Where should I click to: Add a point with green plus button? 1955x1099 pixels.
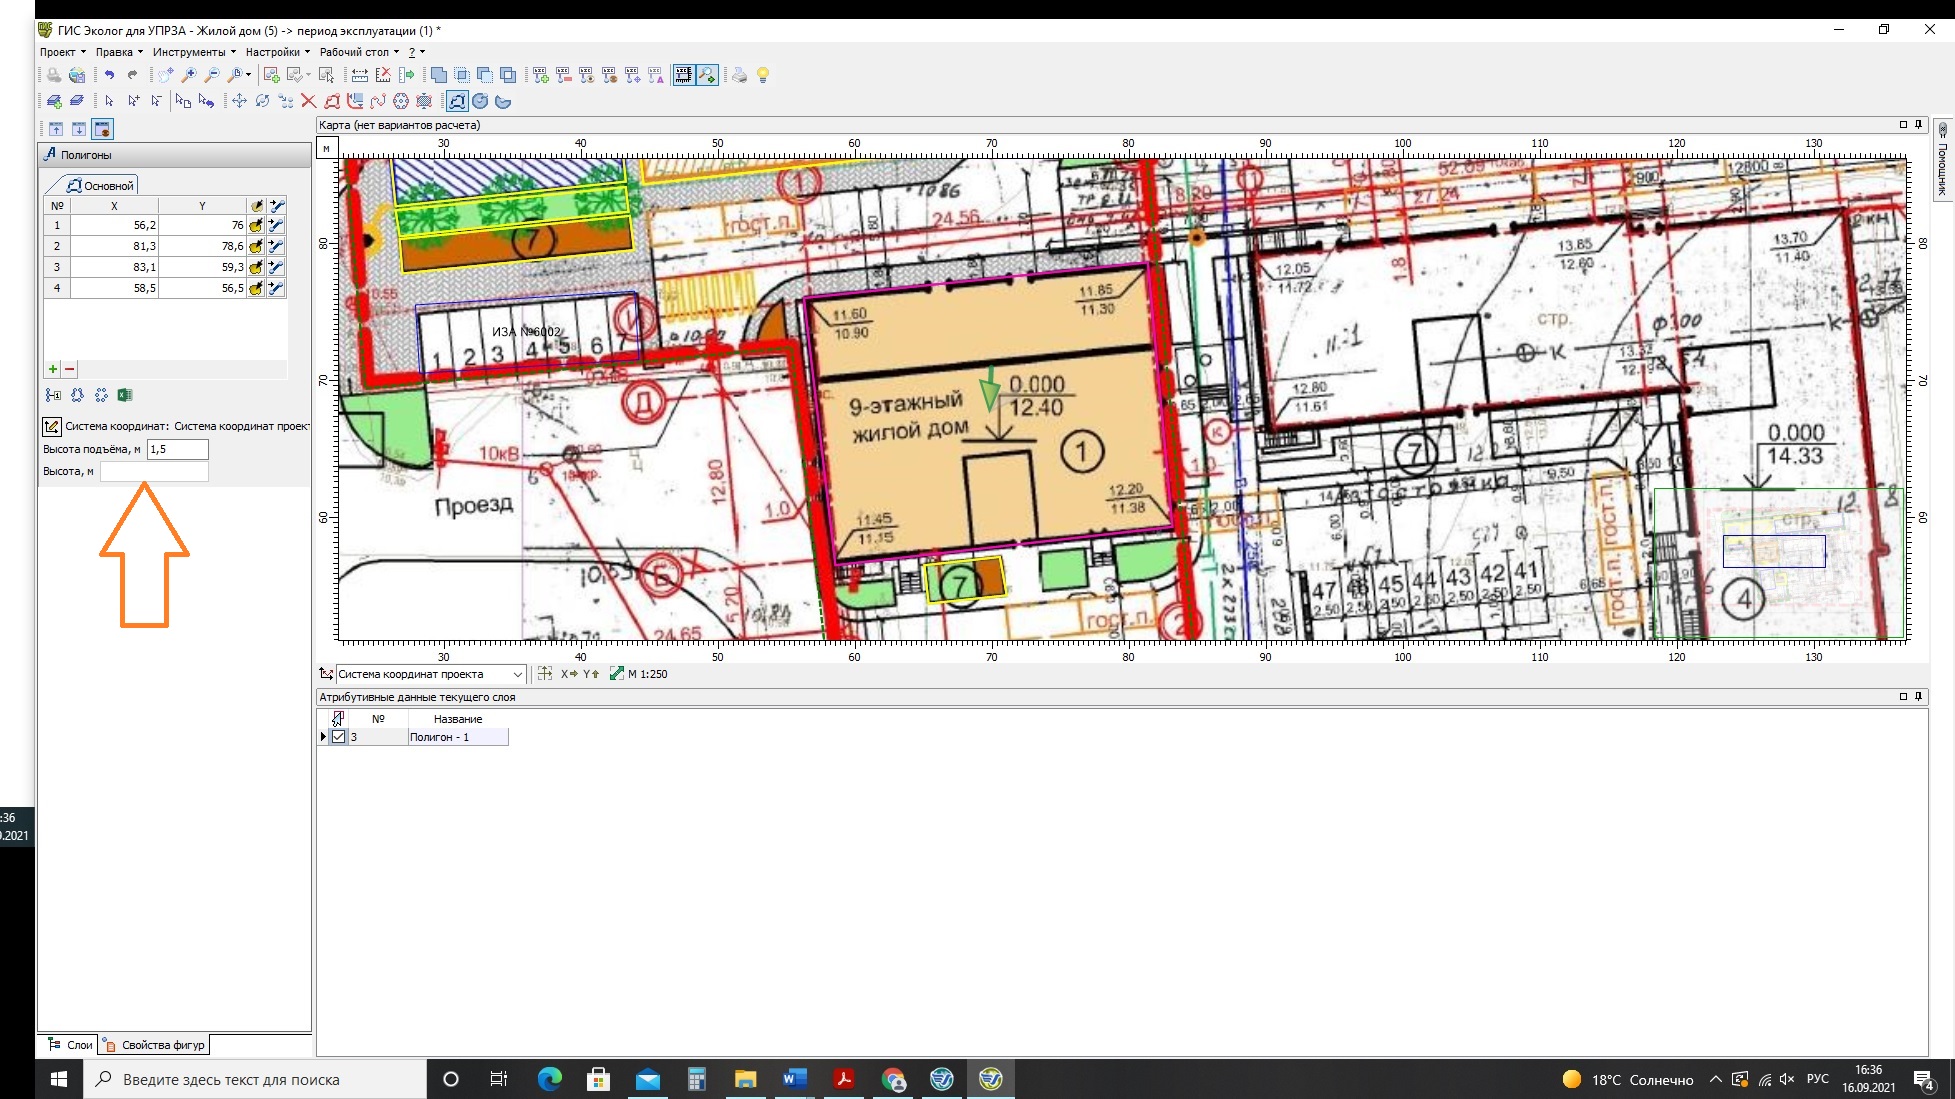pyautogui.click(x=53, y=369)
